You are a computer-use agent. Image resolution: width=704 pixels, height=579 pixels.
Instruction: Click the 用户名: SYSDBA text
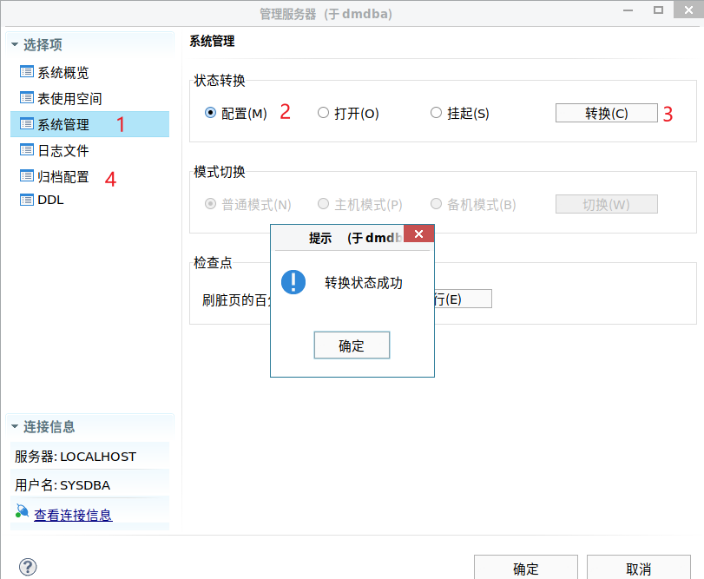[62, 485]
